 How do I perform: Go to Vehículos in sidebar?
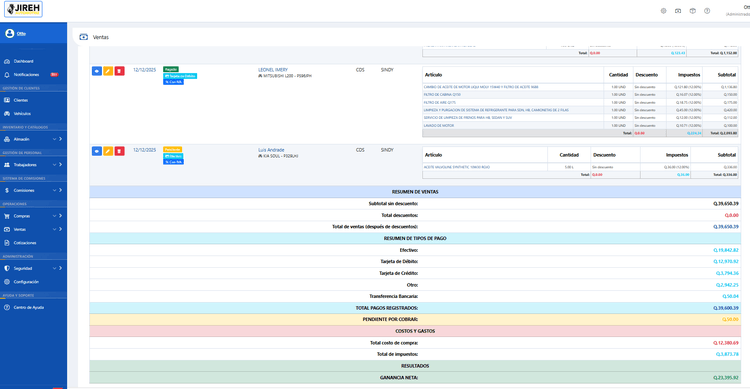(22, 114)
